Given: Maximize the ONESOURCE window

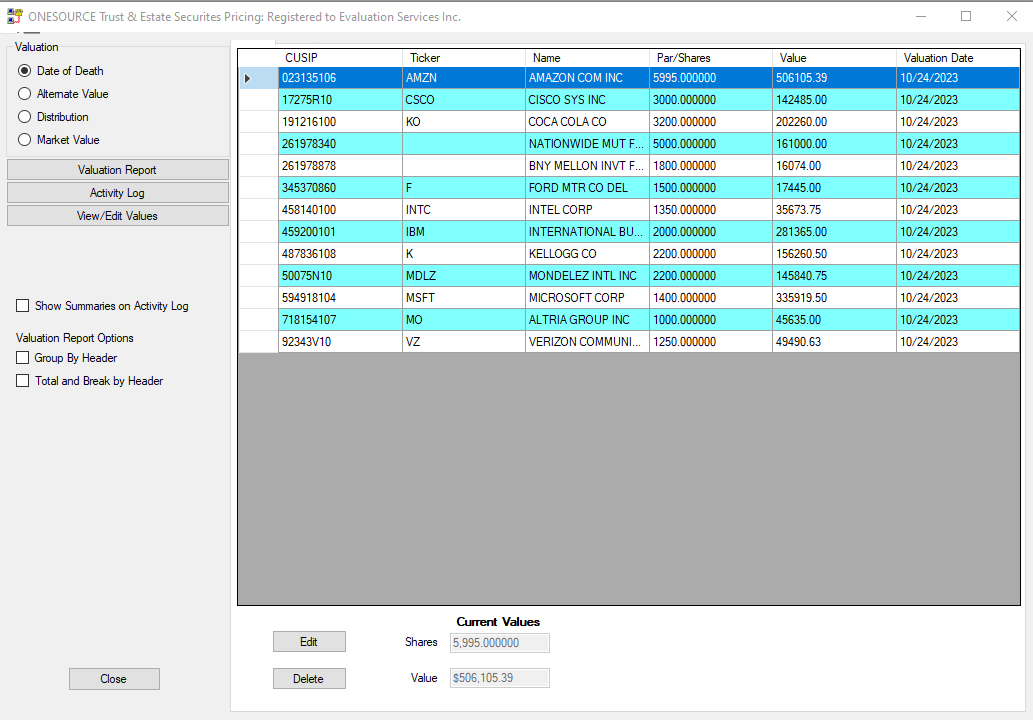Looking at the screenshot, I should [x=966, y=16].
